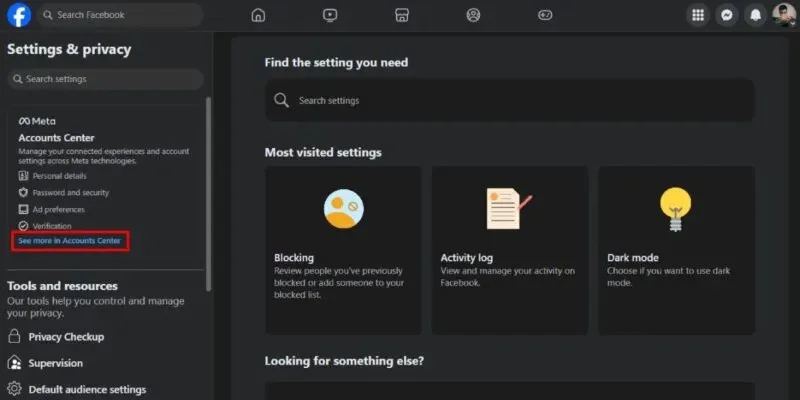Click the sidebar vertical scrollbar
Screen dimensions: 800x400
[208, 194]
